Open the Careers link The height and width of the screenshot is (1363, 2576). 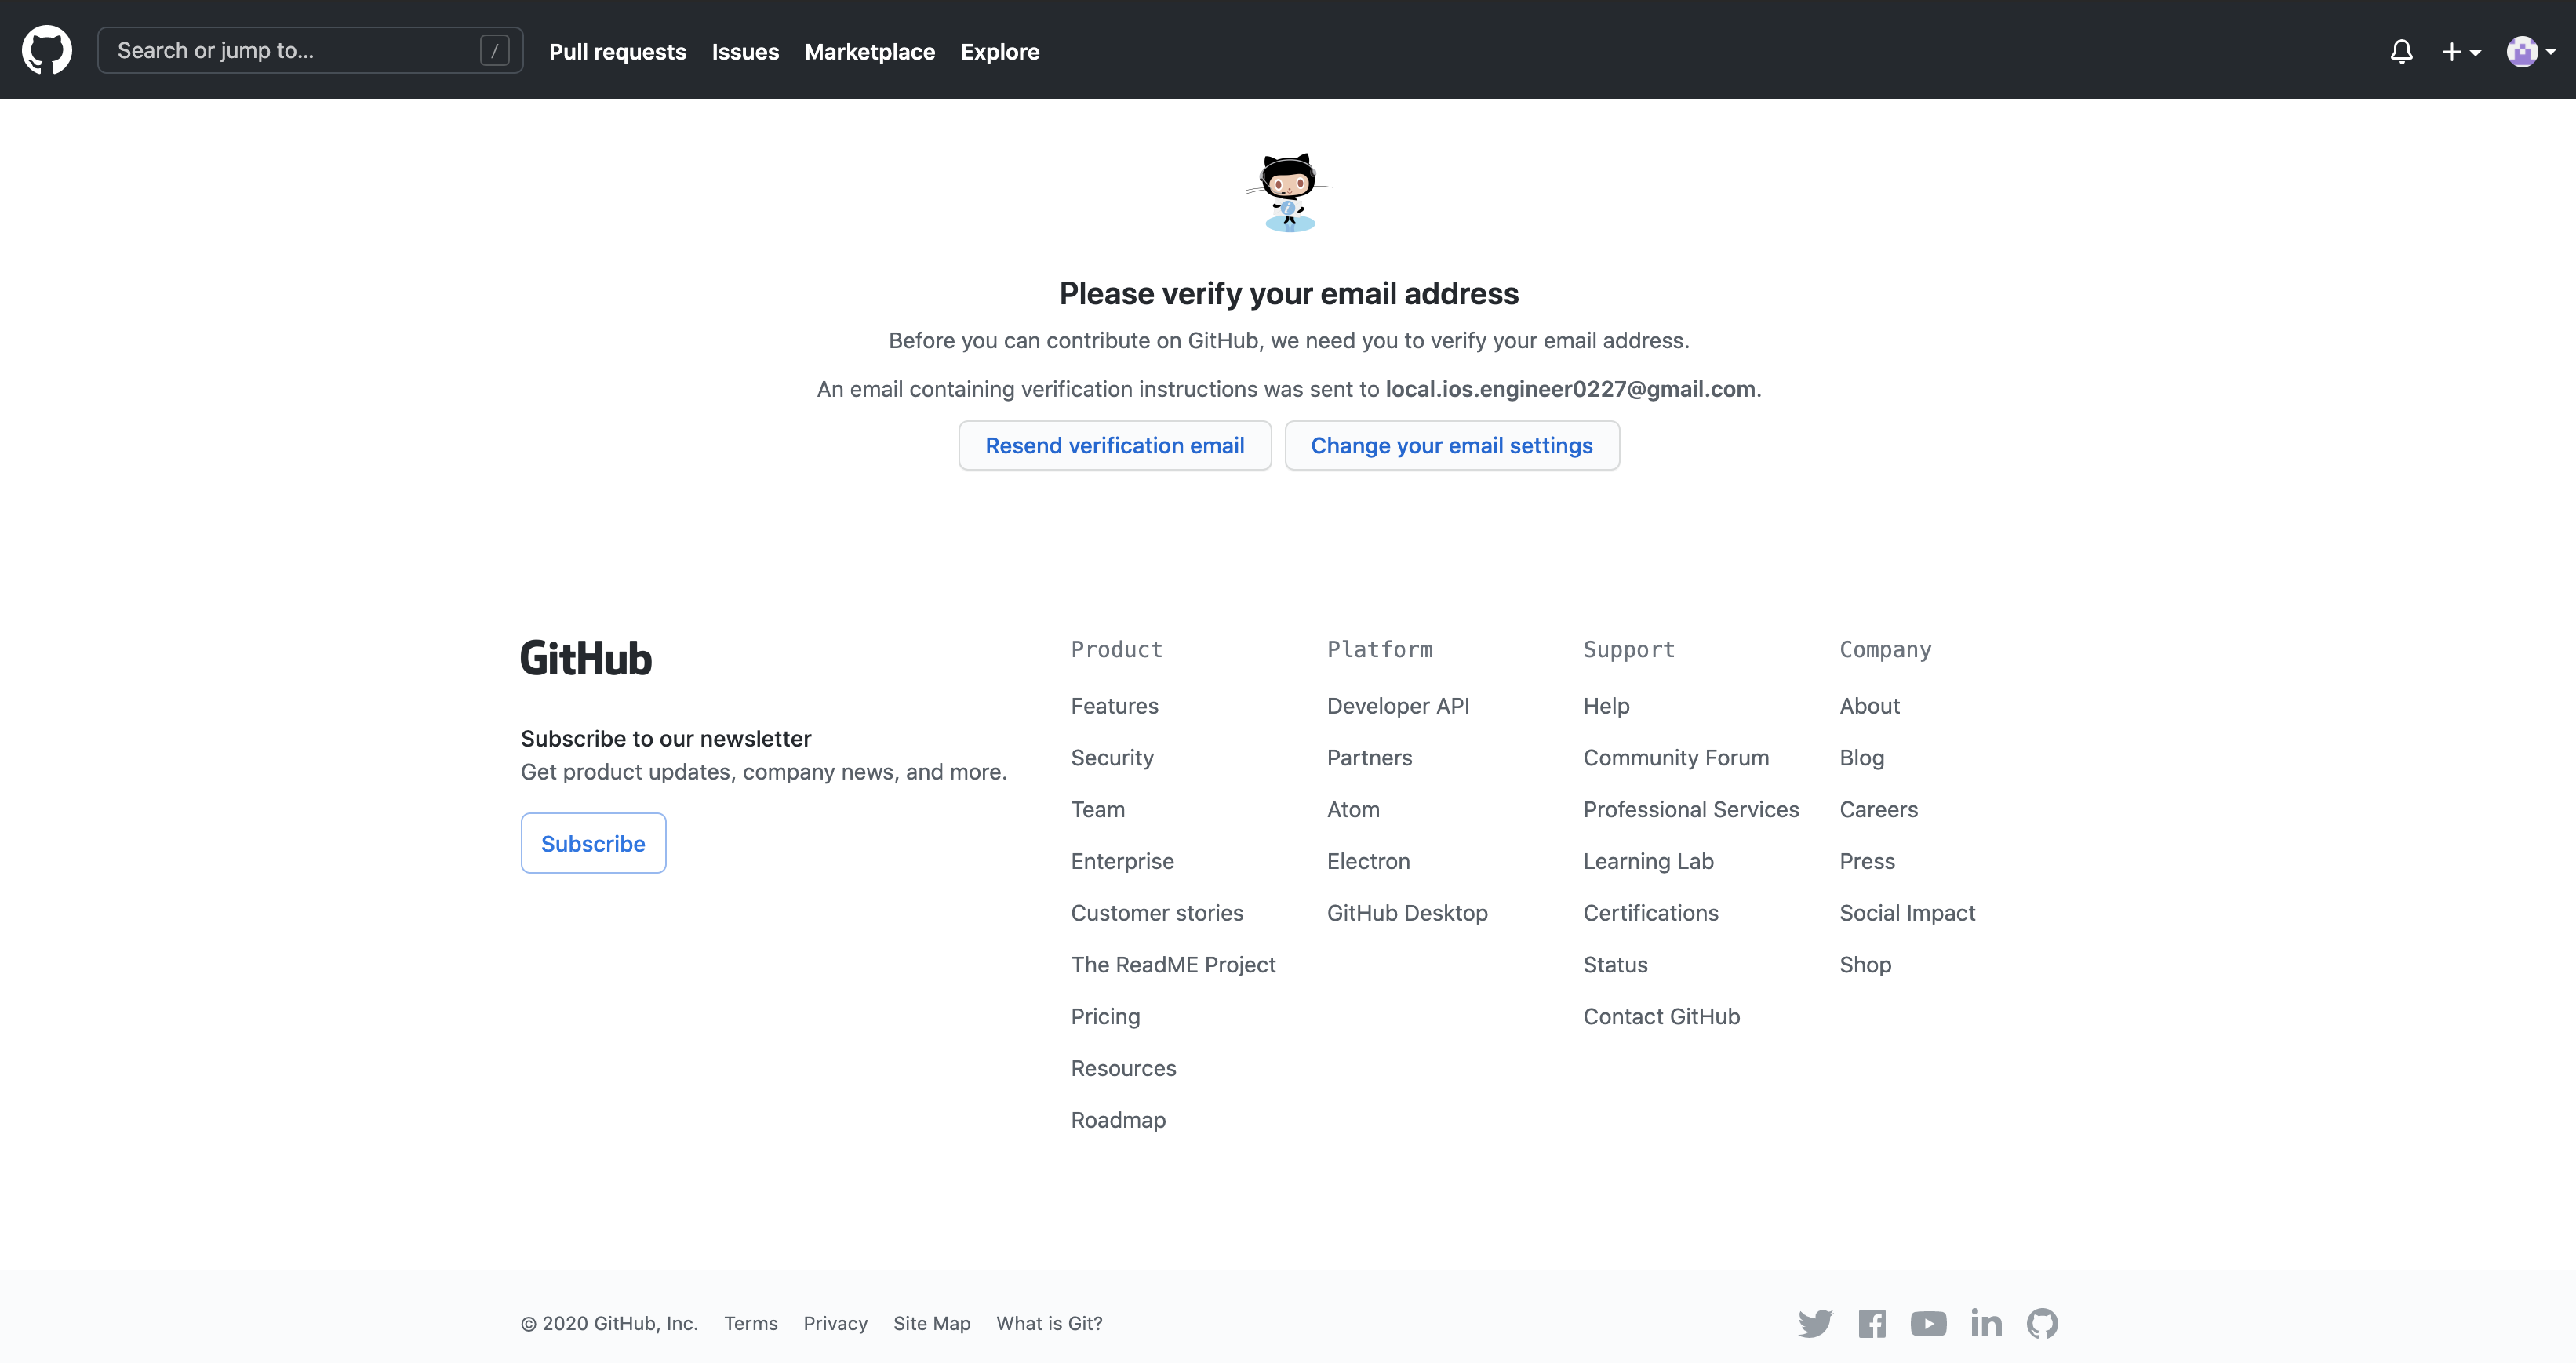(x=1878, y=809)
